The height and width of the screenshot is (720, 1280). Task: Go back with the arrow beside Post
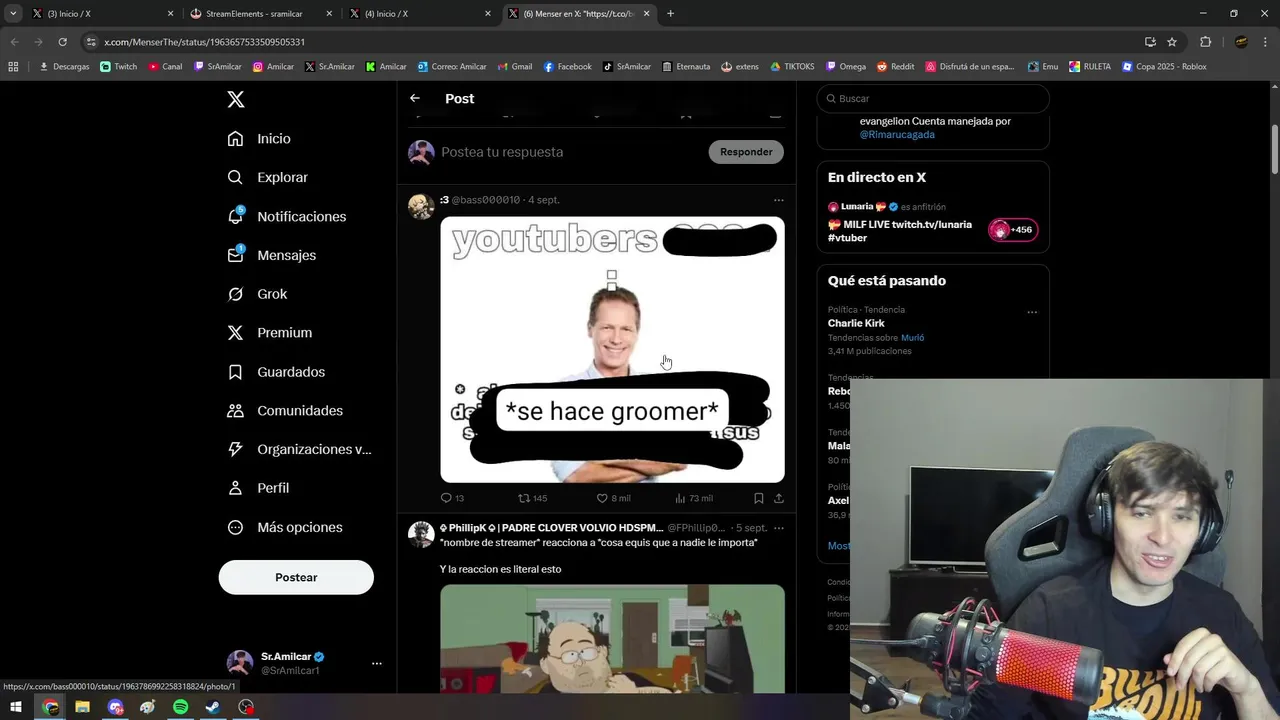pos(415,98)
